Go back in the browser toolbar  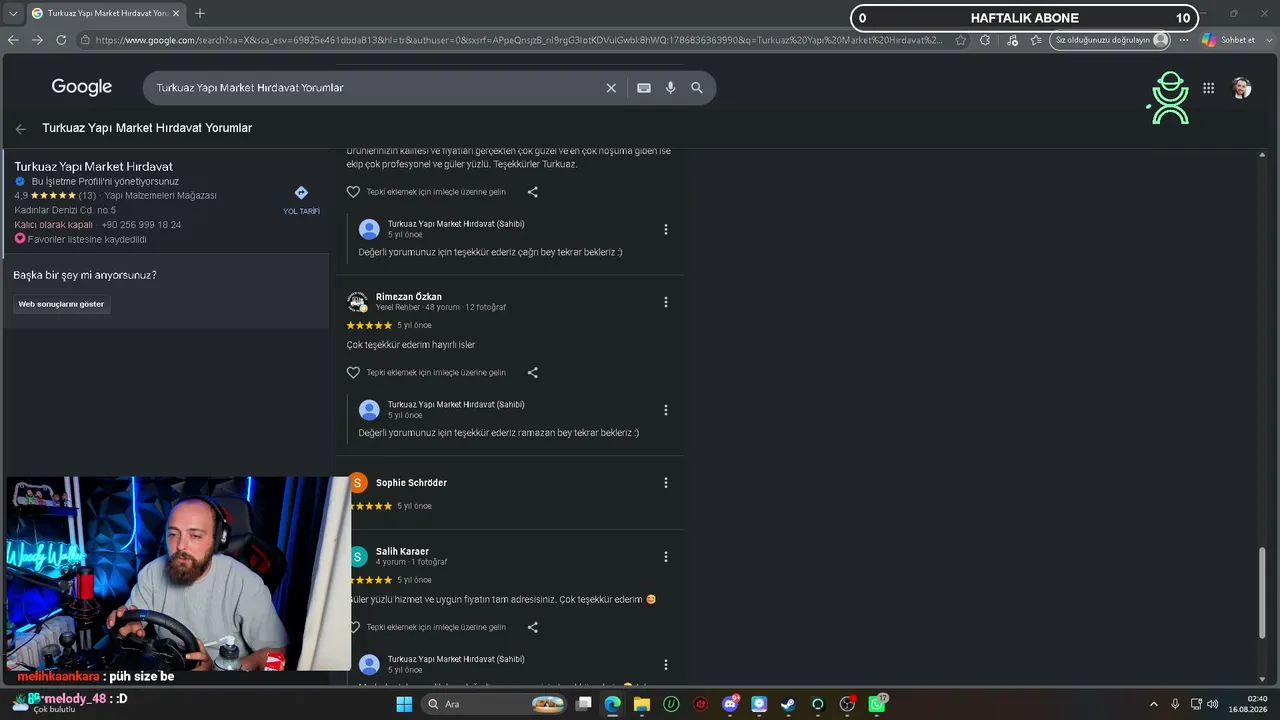pyautogui.click(x=13, y=40)
